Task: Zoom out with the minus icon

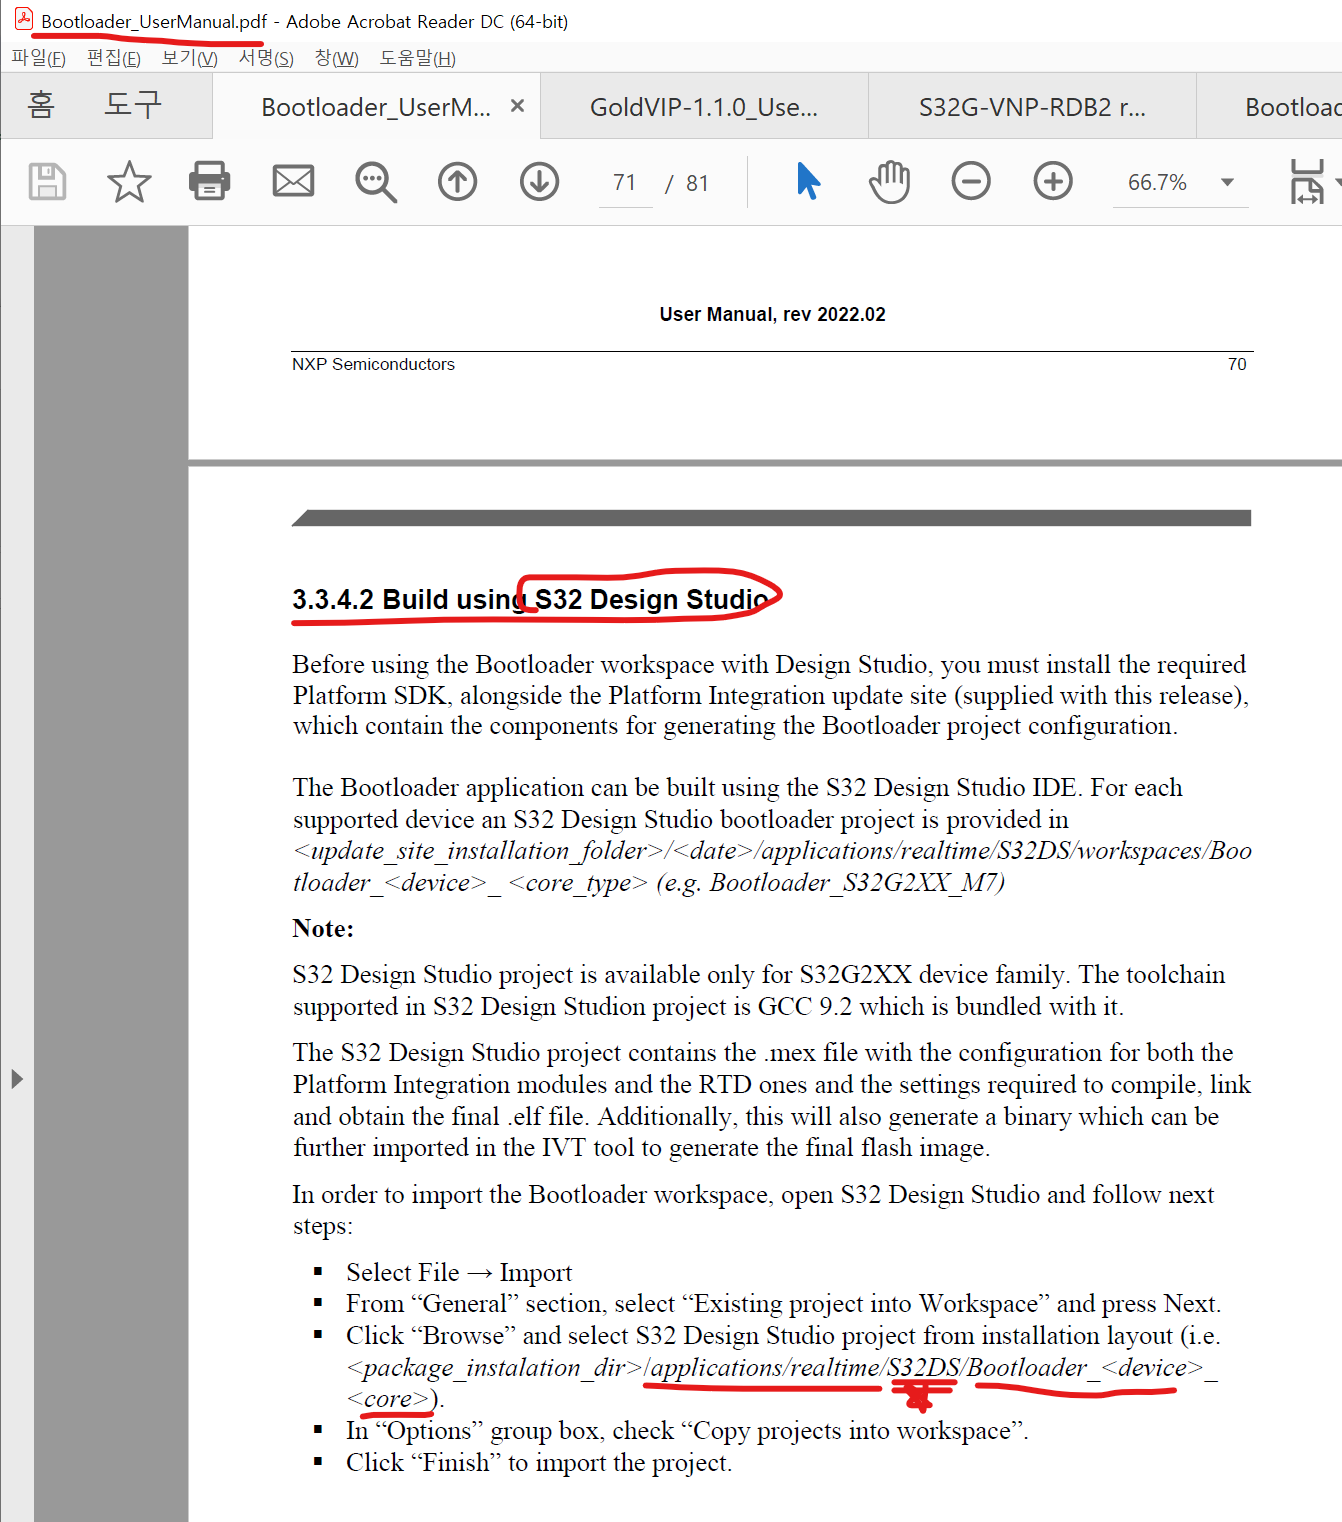Action: click(x=971, y=182)
